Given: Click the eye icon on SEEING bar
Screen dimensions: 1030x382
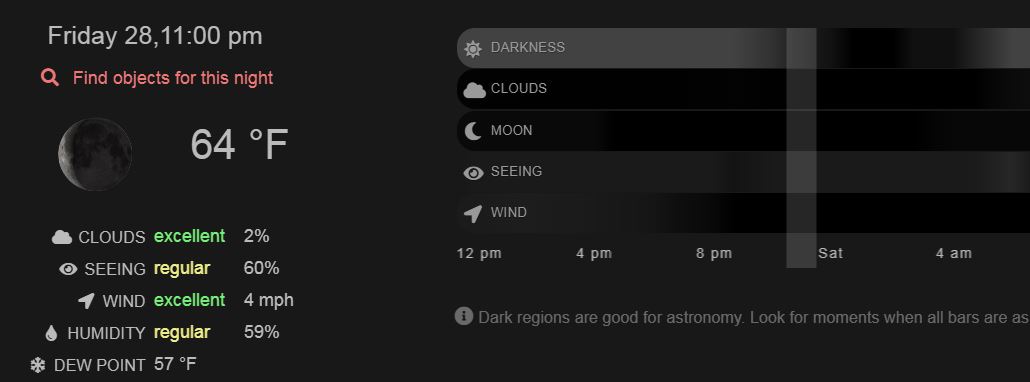Looking at the screenshot, I should pyautogui.click(x=474, y=173).
